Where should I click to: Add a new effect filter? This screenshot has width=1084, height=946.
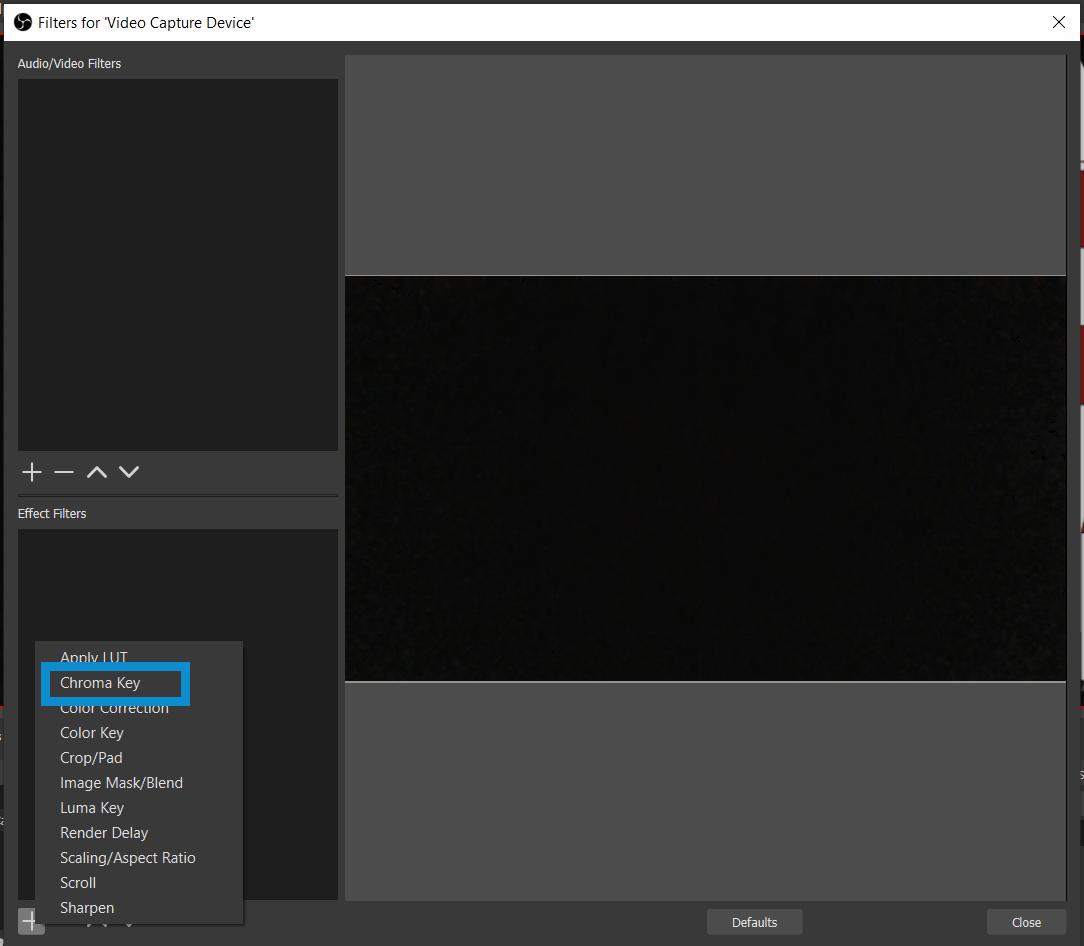(31, 921)
